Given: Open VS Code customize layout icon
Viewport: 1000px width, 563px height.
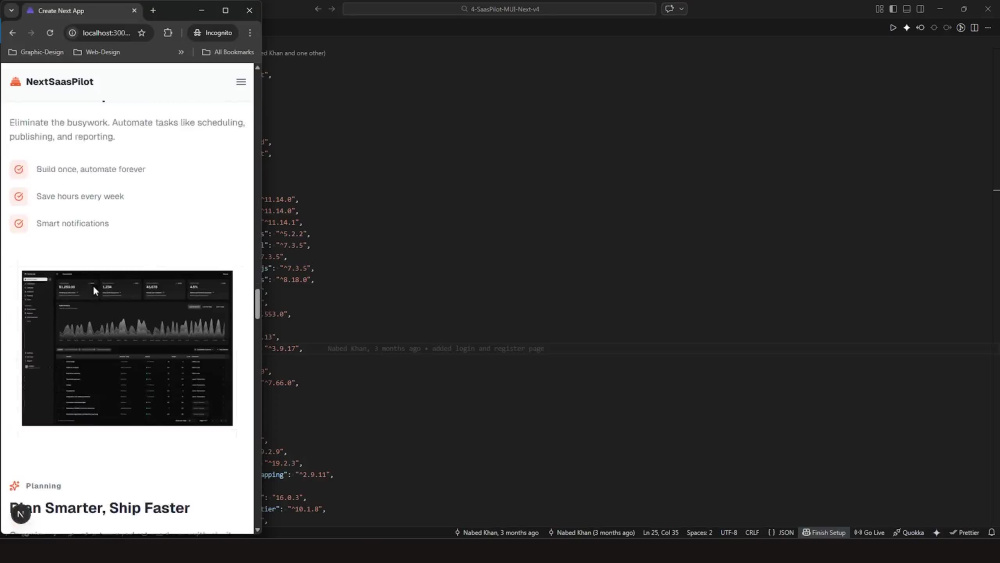Looking at the screenshot, I should point(879,9).
